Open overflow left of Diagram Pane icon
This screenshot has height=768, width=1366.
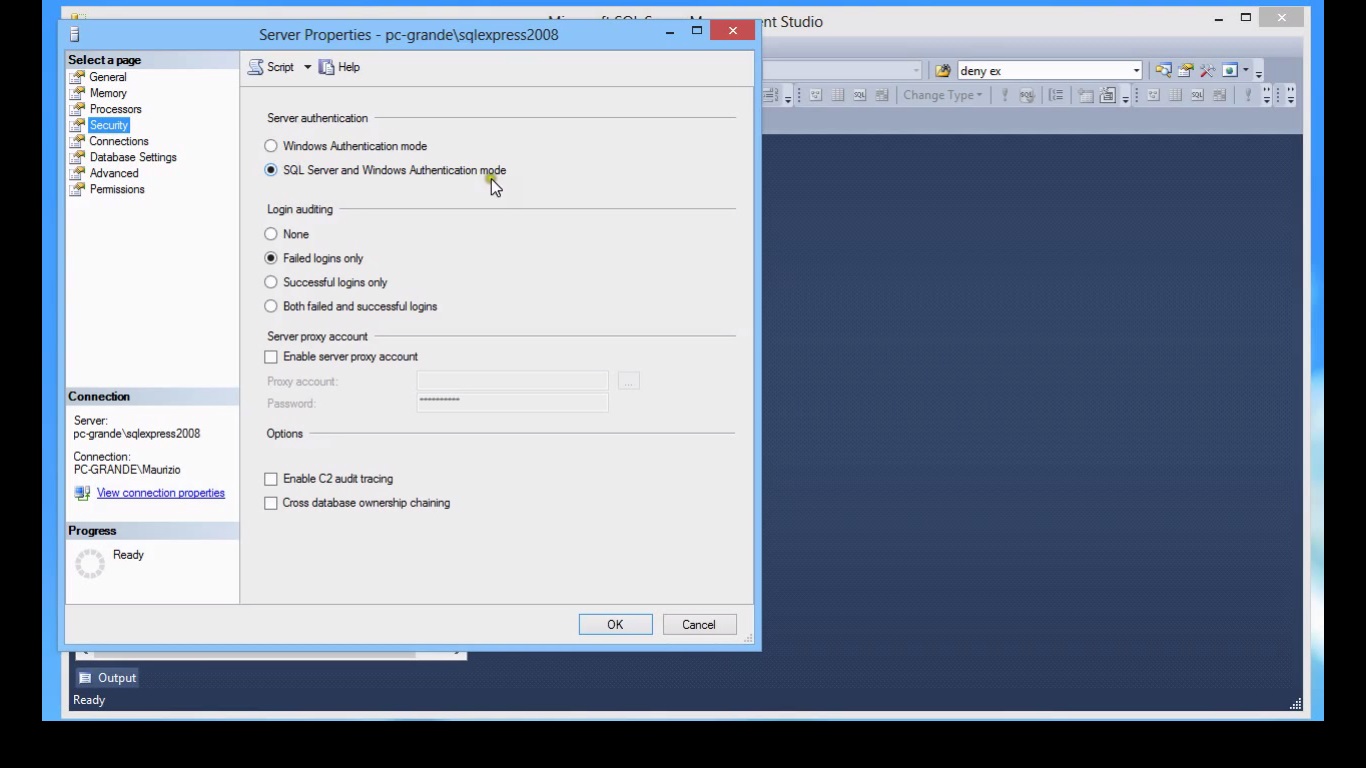(x=787, y=98)
